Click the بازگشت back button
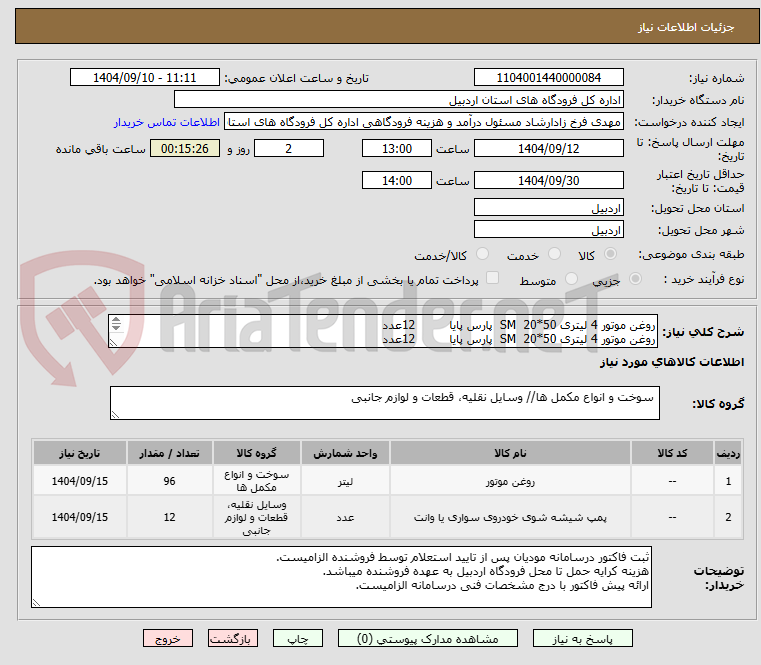761x665 pixels. point(232,638)
